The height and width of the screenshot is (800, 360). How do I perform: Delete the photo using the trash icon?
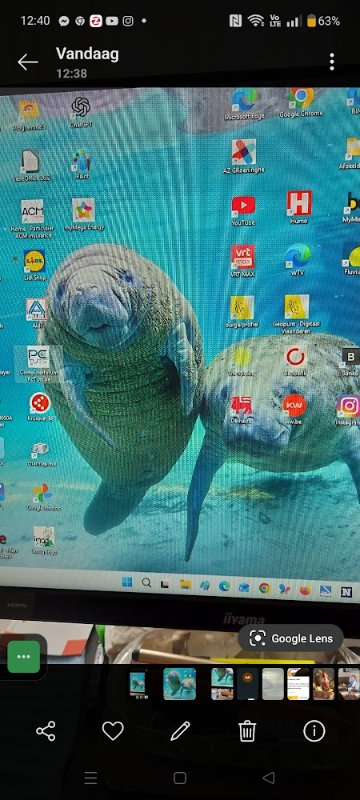(247, 732)
